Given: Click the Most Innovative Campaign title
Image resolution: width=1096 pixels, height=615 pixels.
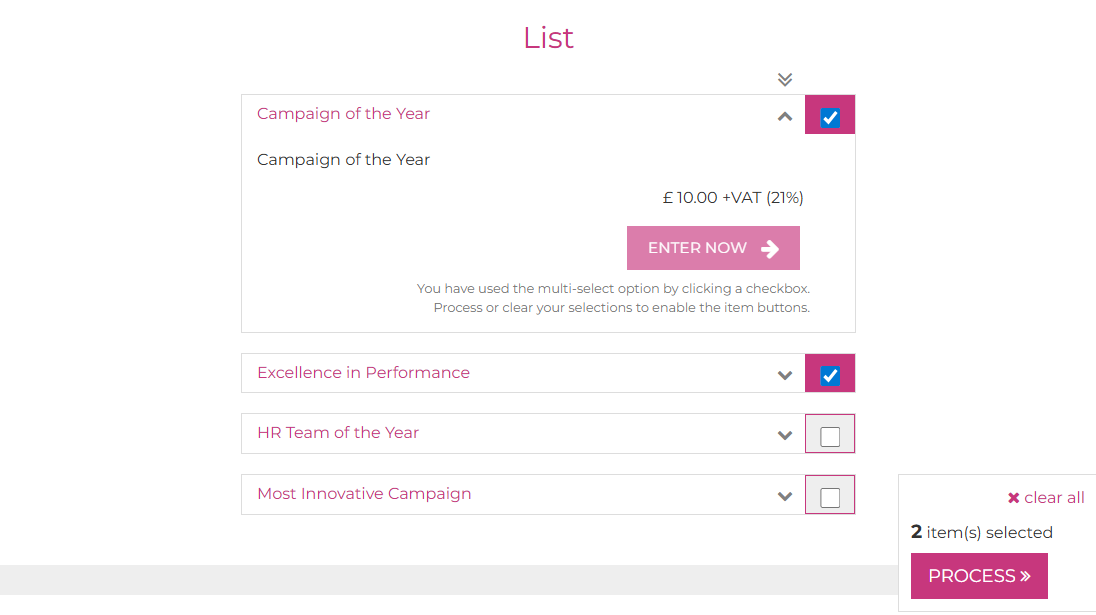Looking at the screenshot, I should tap(364, 494).
